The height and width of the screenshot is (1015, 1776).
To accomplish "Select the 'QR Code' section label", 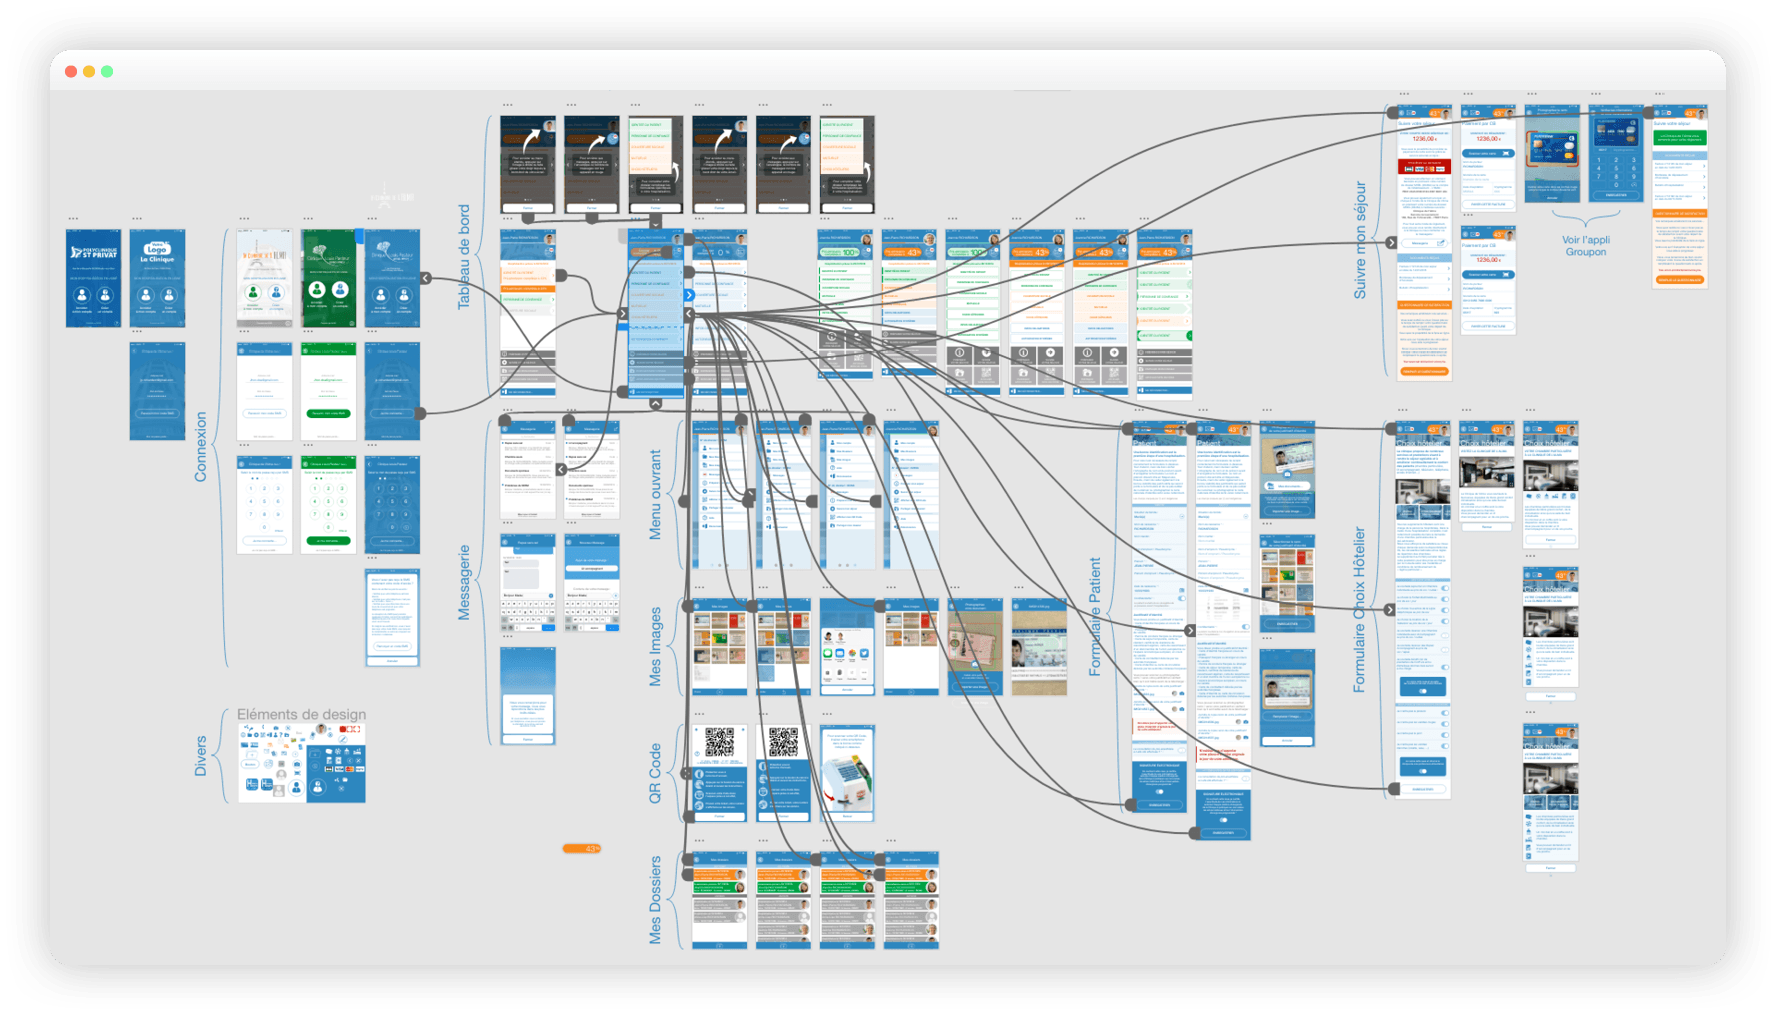I will pyautogui.click(x=655, y=773).
